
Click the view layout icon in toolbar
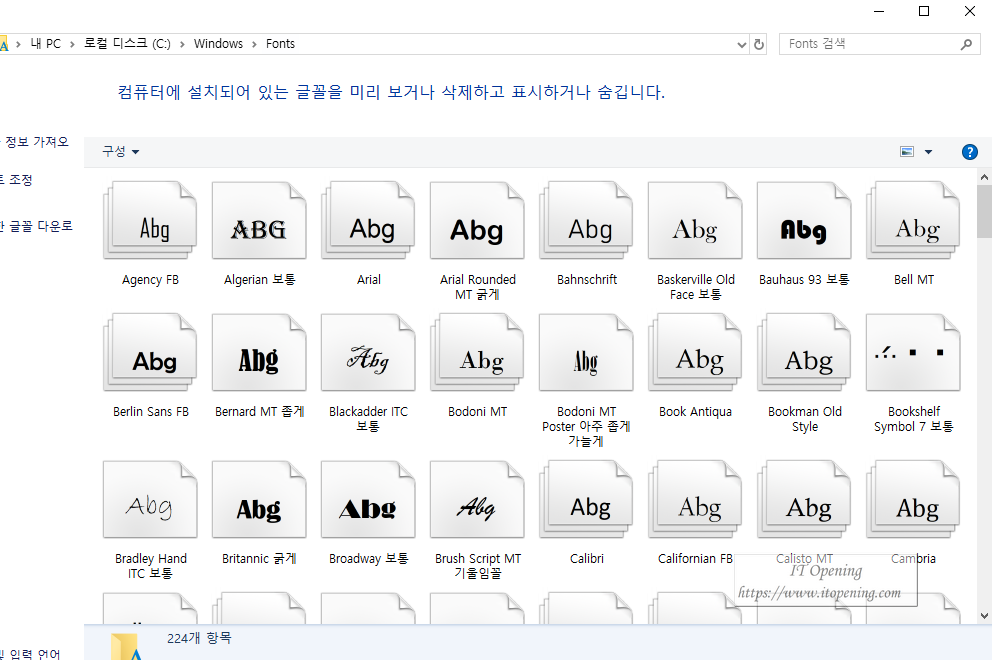tap(907, 152)
